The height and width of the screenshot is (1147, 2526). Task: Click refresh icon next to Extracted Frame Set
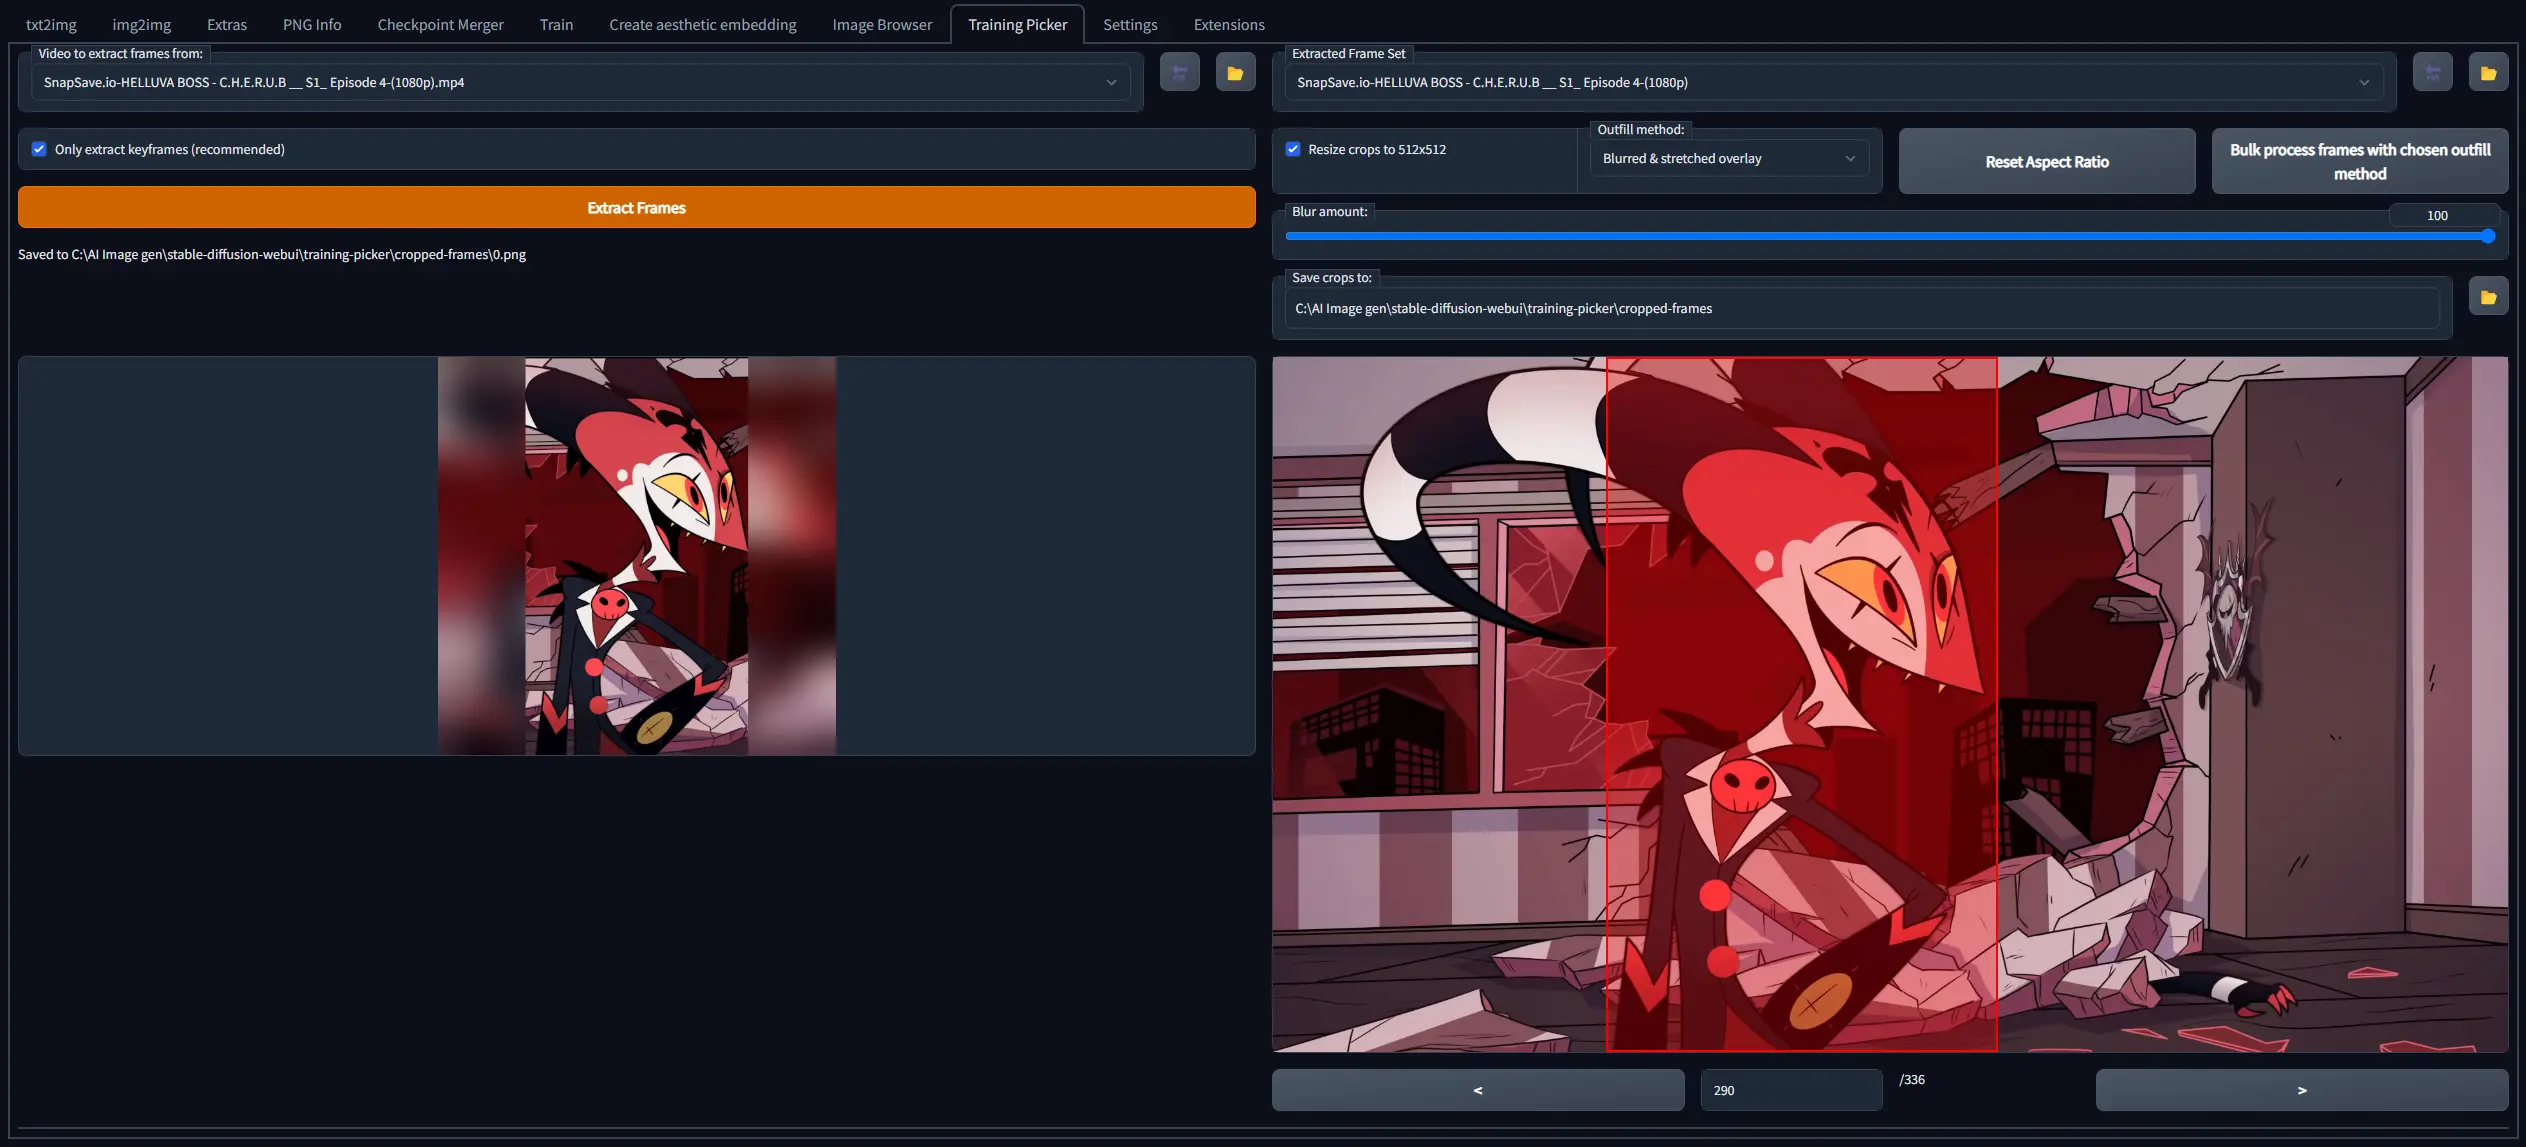coord(2432,72)
